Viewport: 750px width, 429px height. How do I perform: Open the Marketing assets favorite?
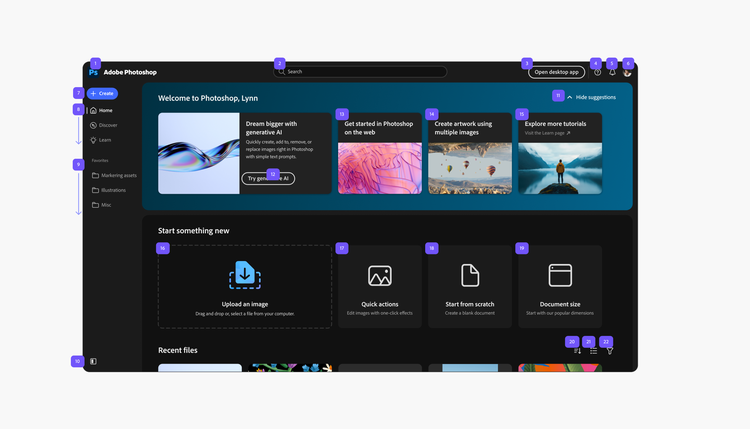coord(114,176)
